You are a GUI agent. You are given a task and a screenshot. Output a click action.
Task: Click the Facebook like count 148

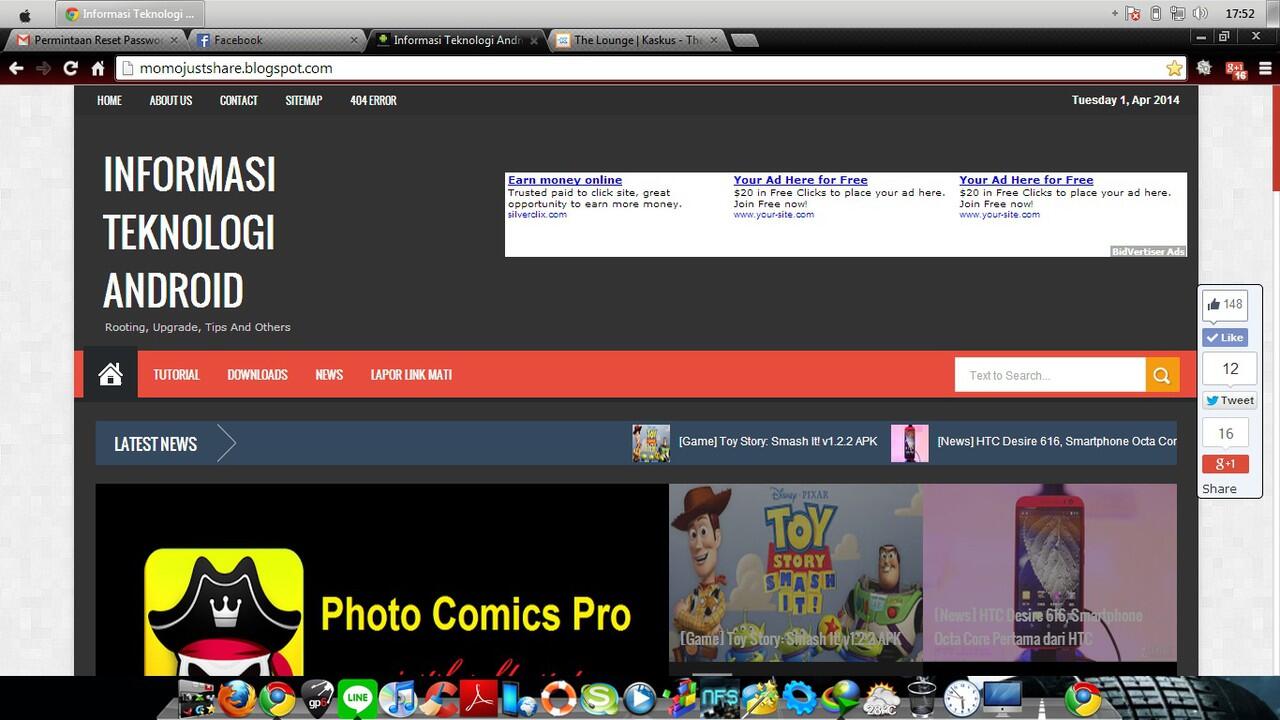coord(1225,304)
